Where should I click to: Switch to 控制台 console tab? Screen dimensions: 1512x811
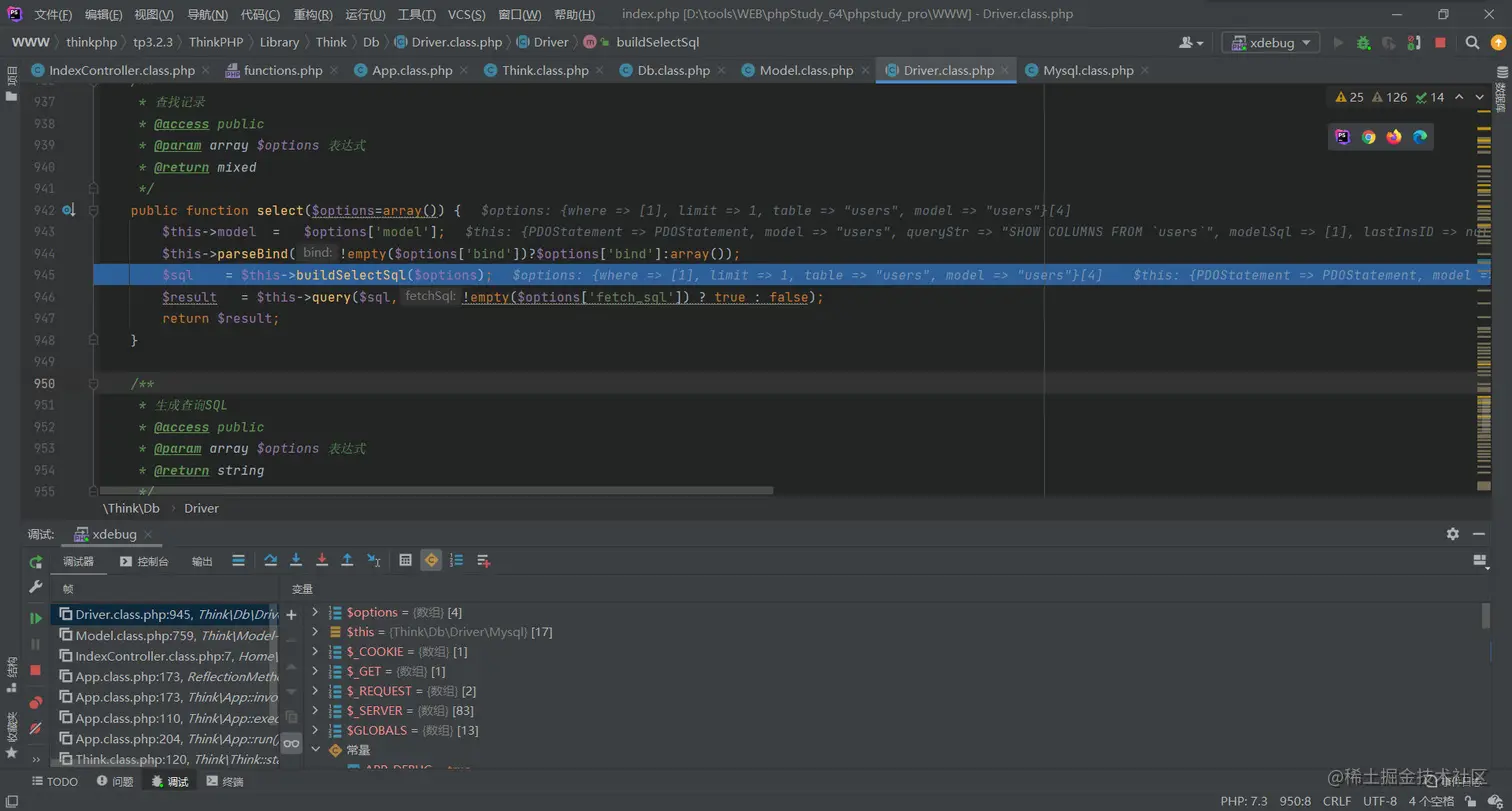click(x=144, y=562)
